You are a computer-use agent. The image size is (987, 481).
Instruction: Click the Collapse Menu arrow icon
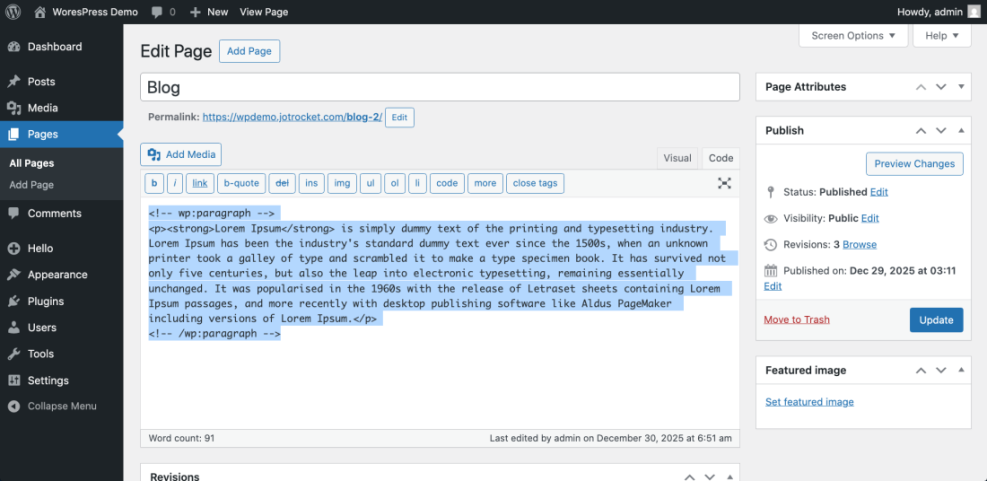14,407
